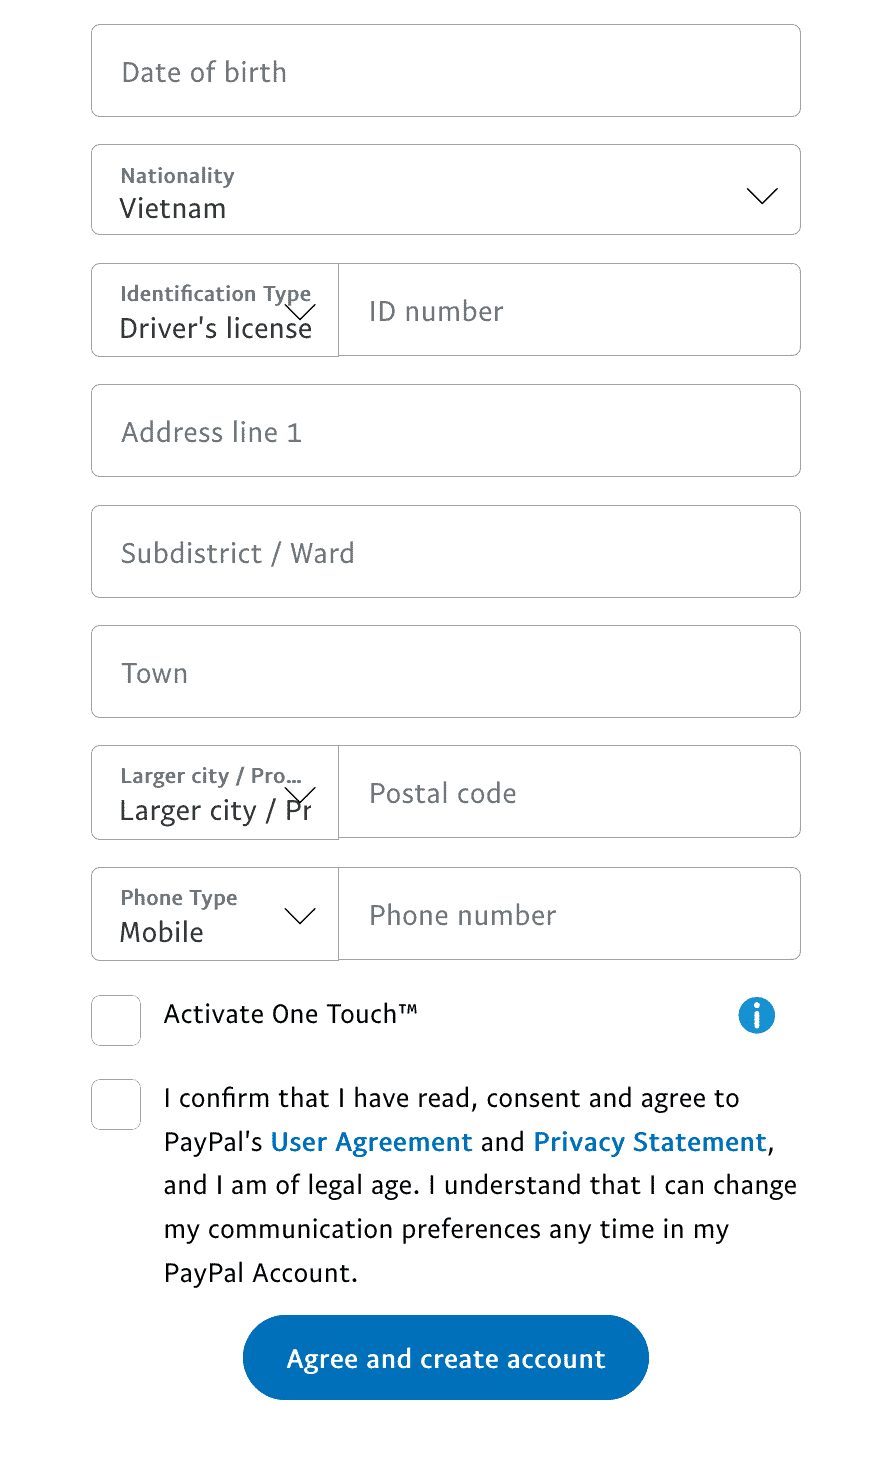Click the ID number field
Image resolution: width=872 pixels, height=1472 pixels.
[570, 310]
